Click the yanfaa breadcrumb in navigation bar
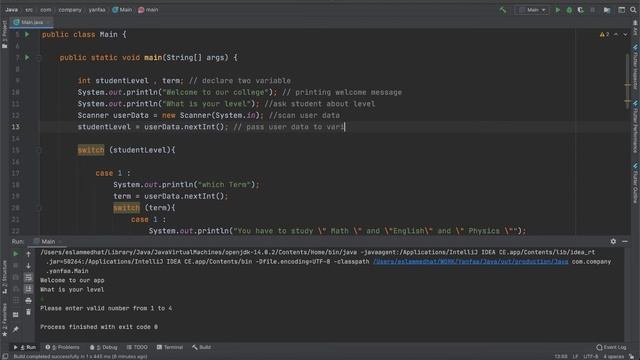Viewport: 640px width, 360px height. [x=97, y=10]
